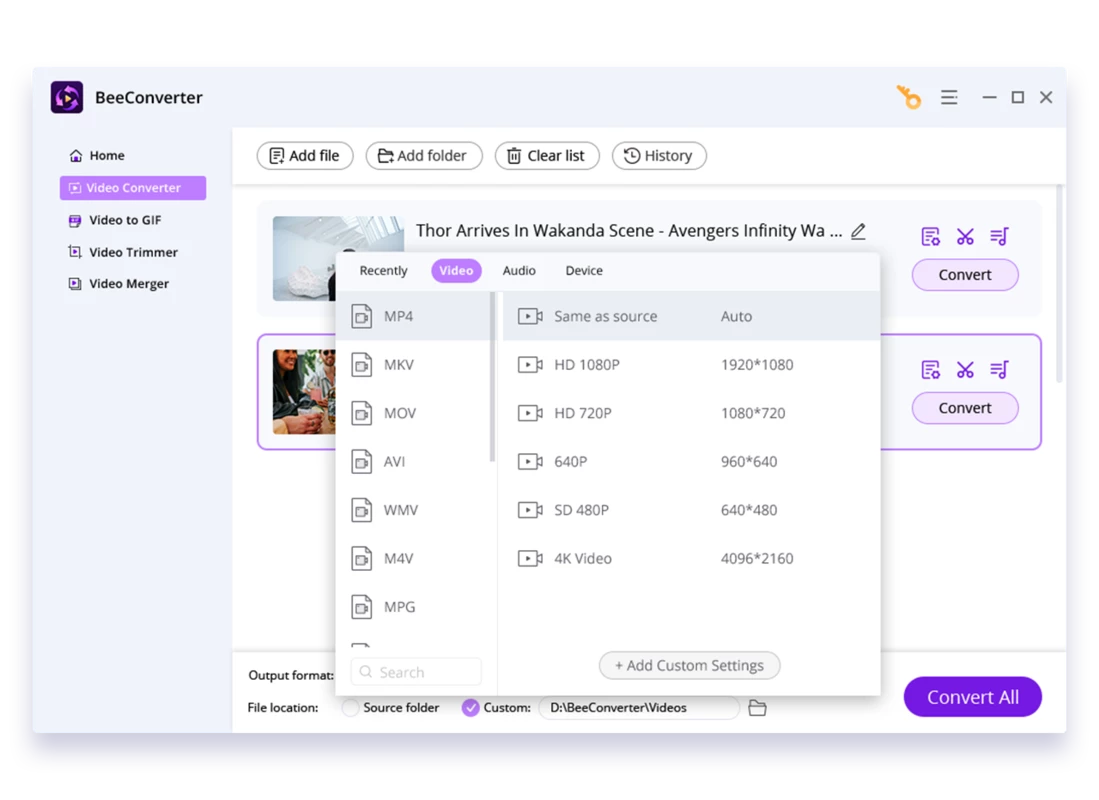Browse output folder icon
This screenshot has height=800, width=1099.
(757, 707)
